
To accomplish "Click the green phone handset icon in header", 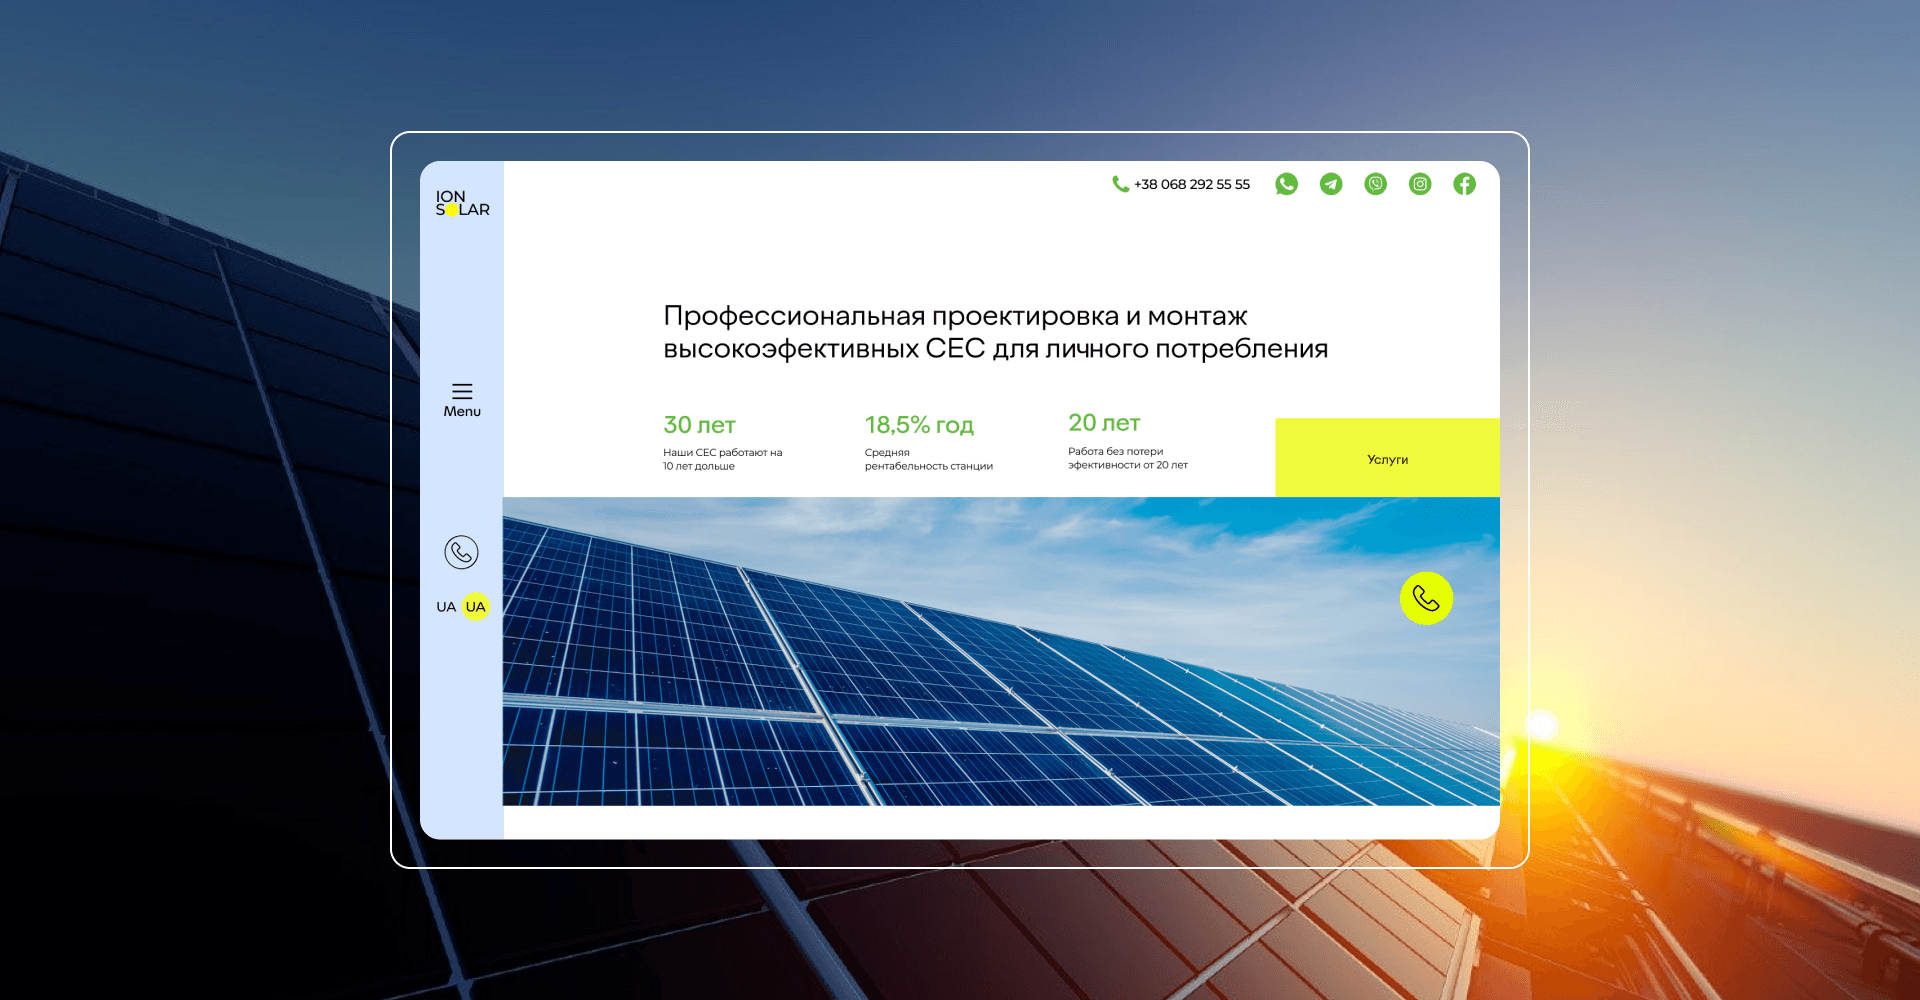I will [x=1120, y=184].
